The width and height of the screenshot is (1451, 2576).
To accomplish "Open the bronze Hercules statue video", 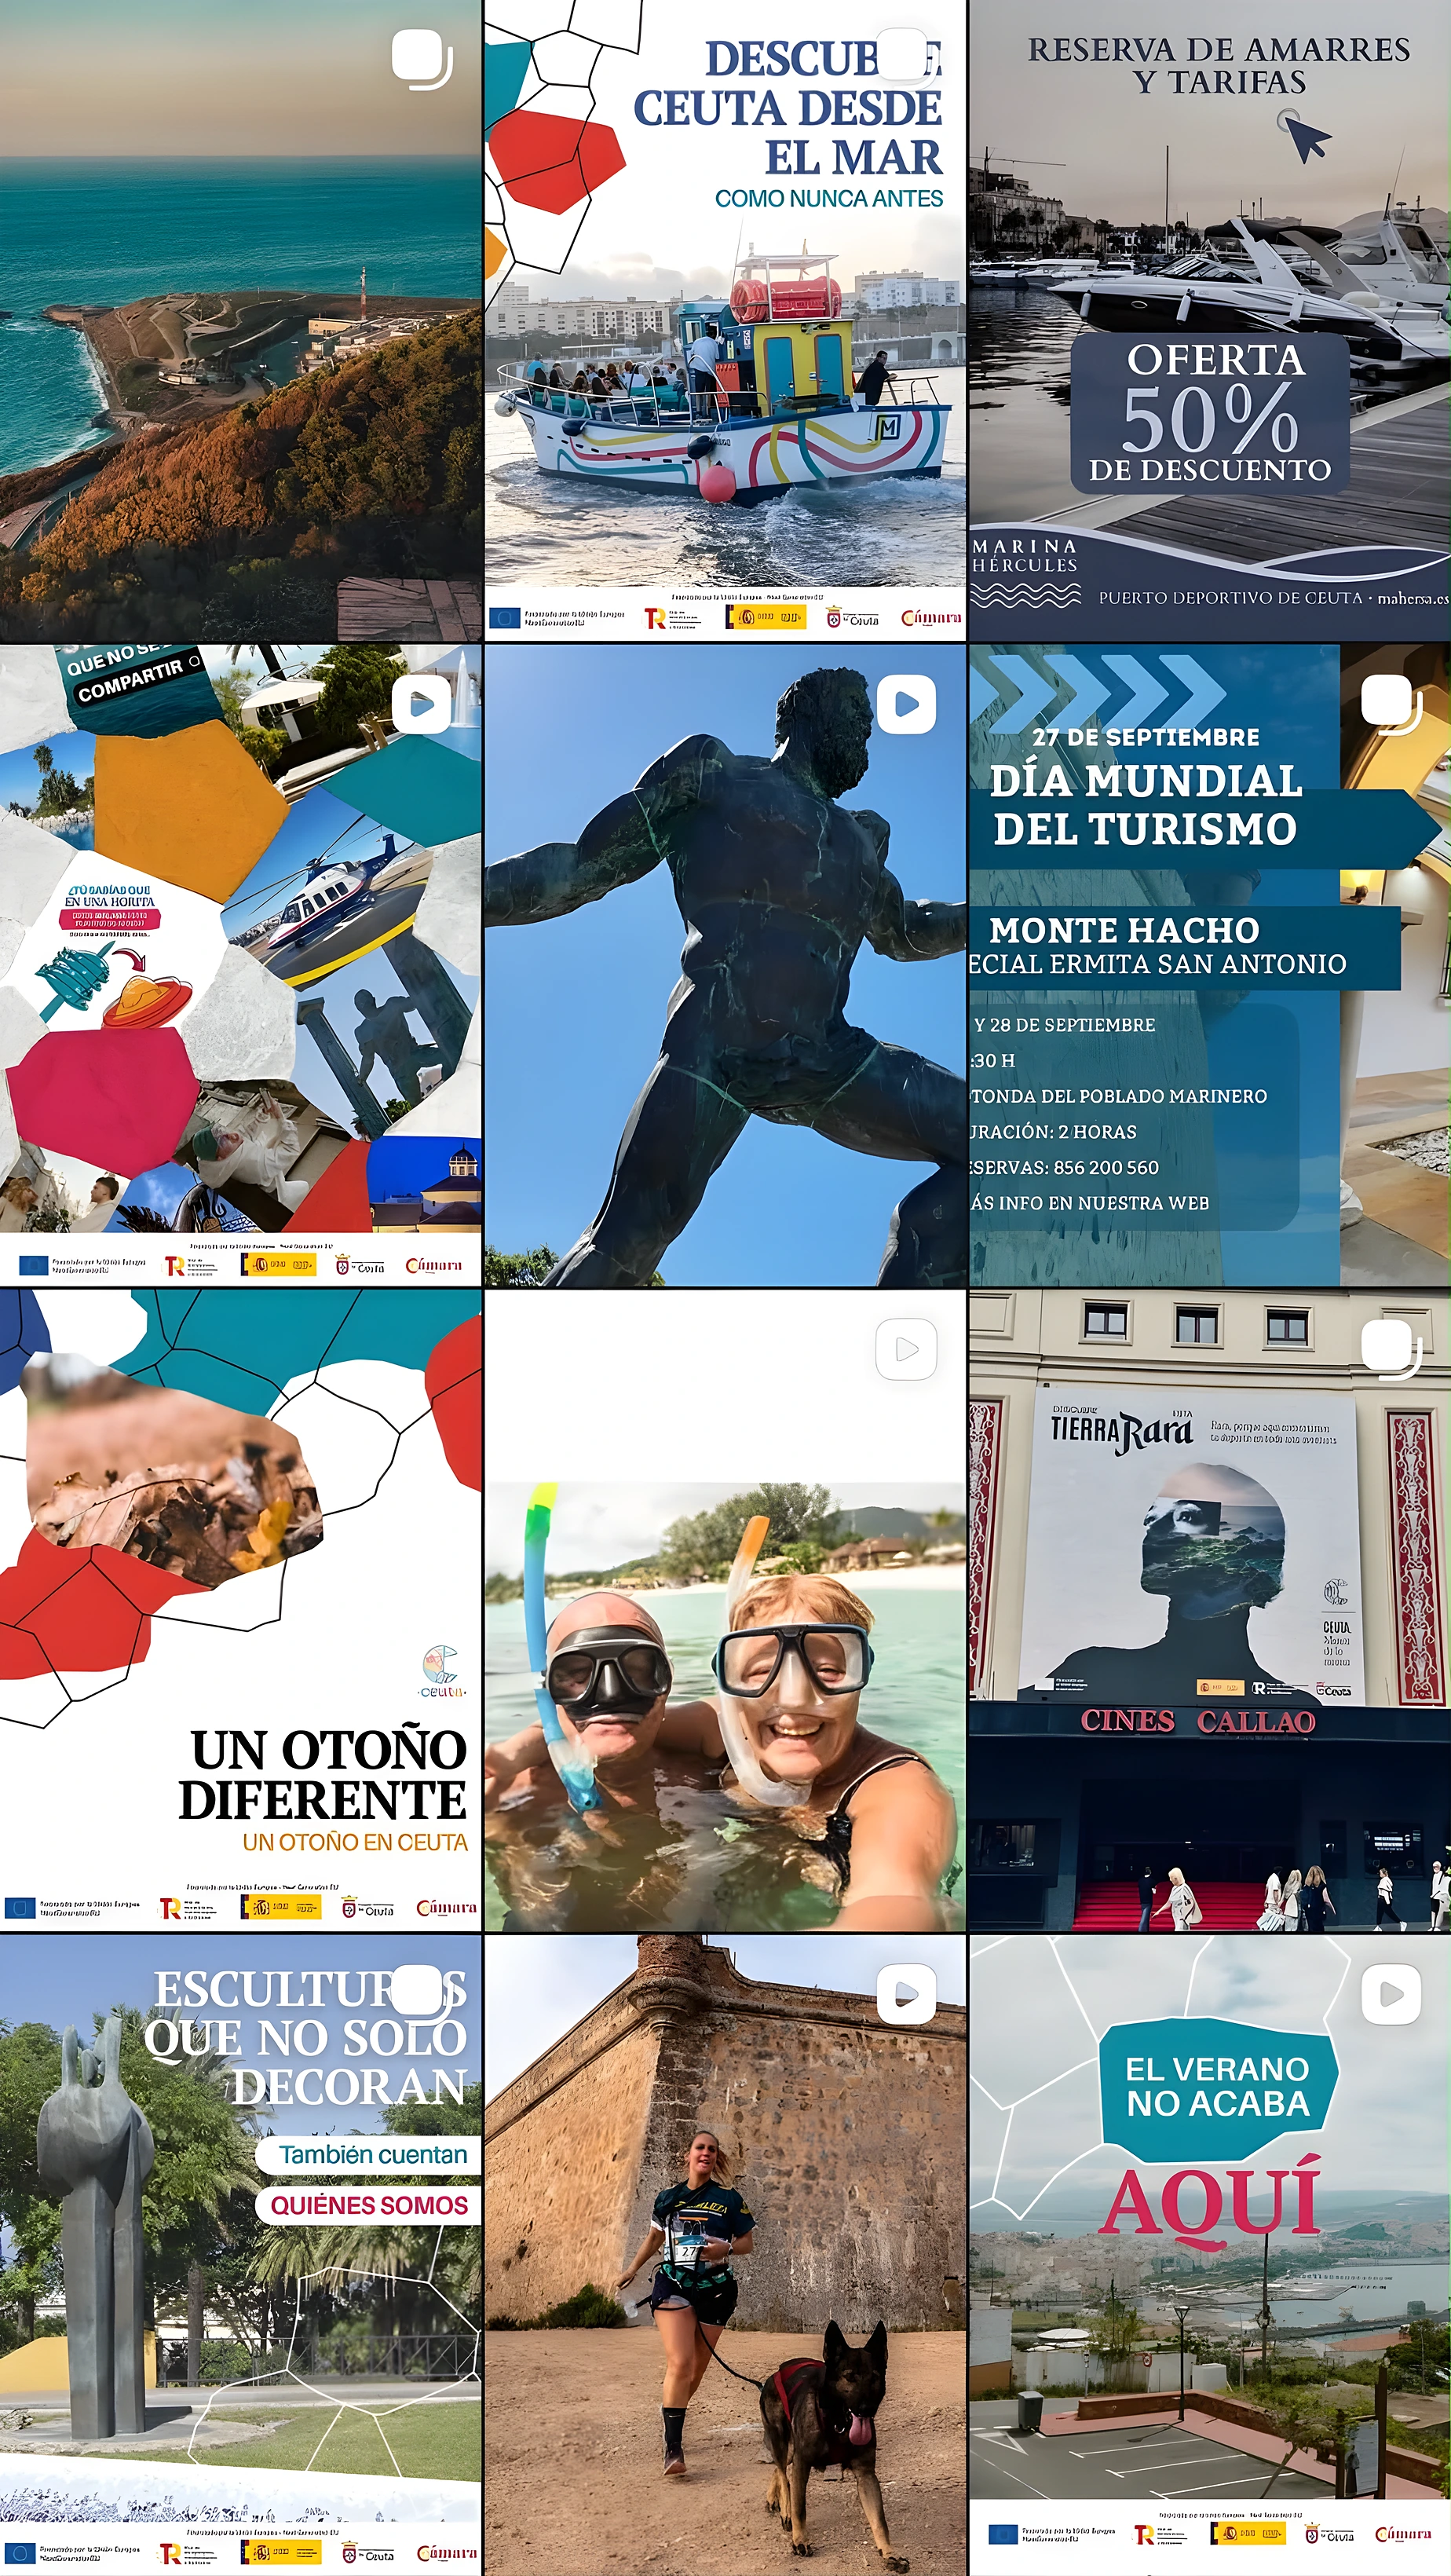I will tap(725, 965).
